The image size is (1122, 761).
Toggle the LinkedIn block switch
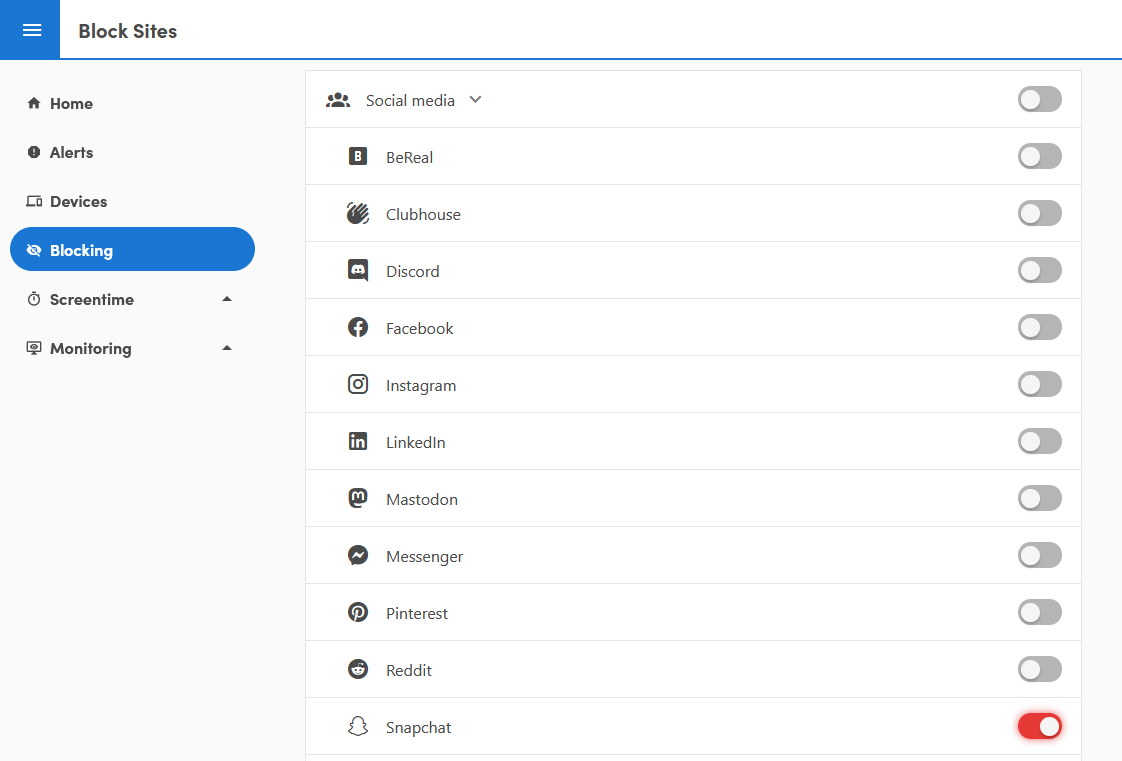[1040, 441]
